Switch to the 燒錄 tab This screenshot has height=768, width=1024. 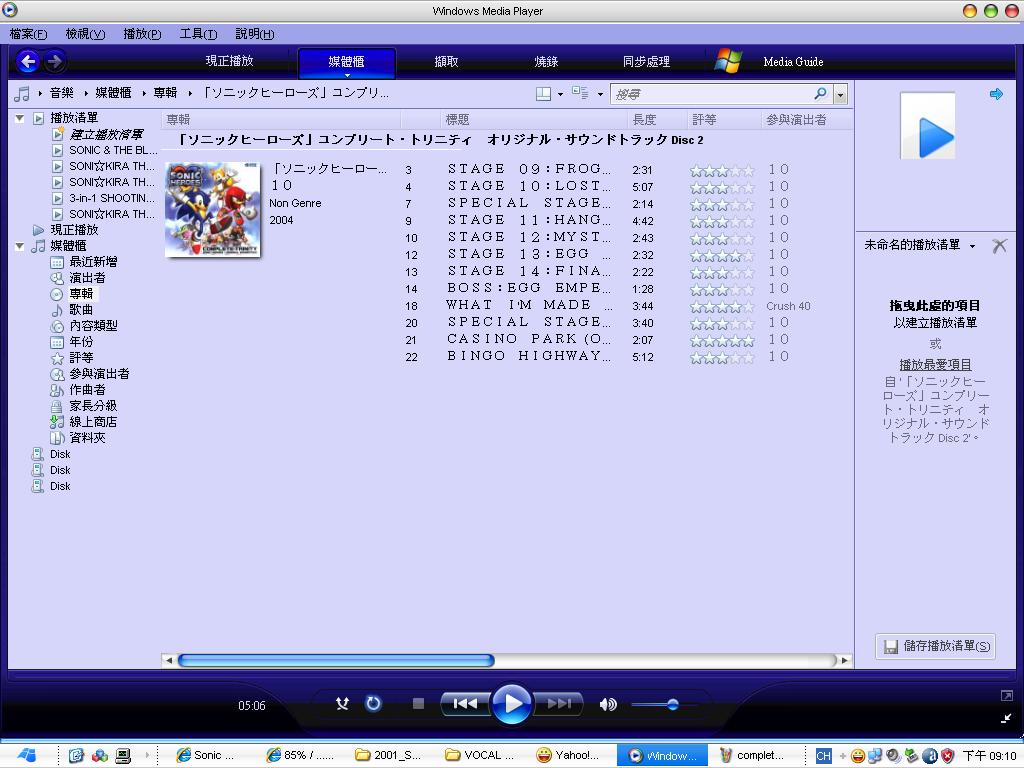pos(545,61)
